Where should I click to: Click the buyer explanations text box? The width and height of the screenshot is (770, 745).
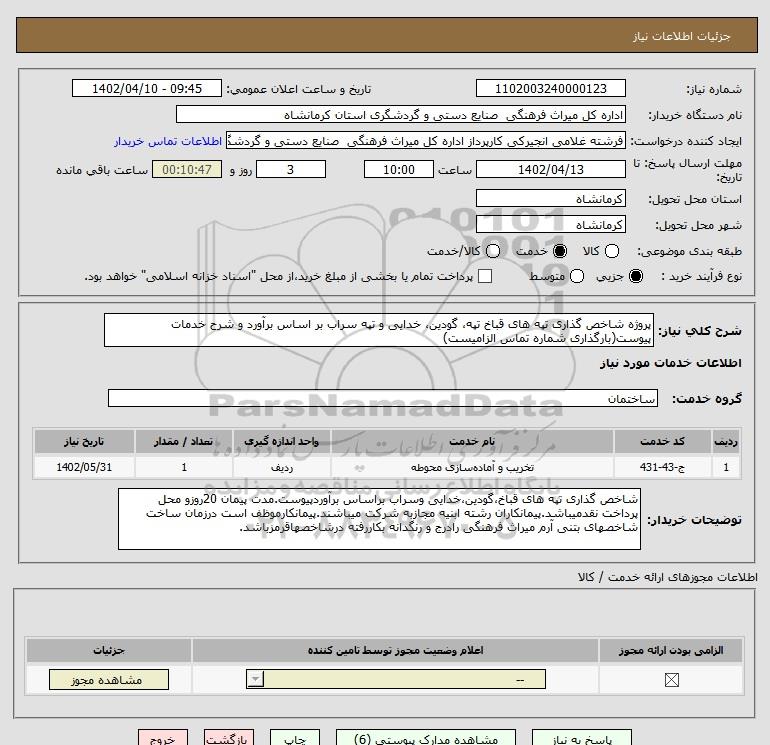379,519
